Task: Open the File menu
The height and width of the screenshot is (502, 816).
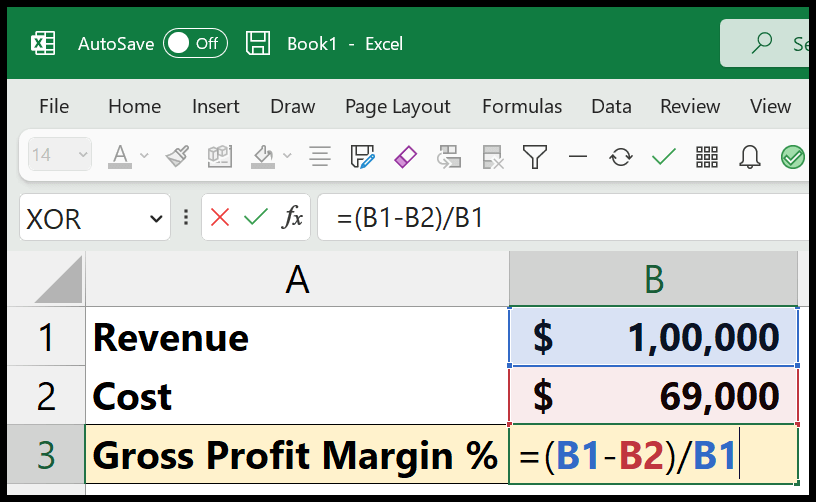Action: [54, 106]
